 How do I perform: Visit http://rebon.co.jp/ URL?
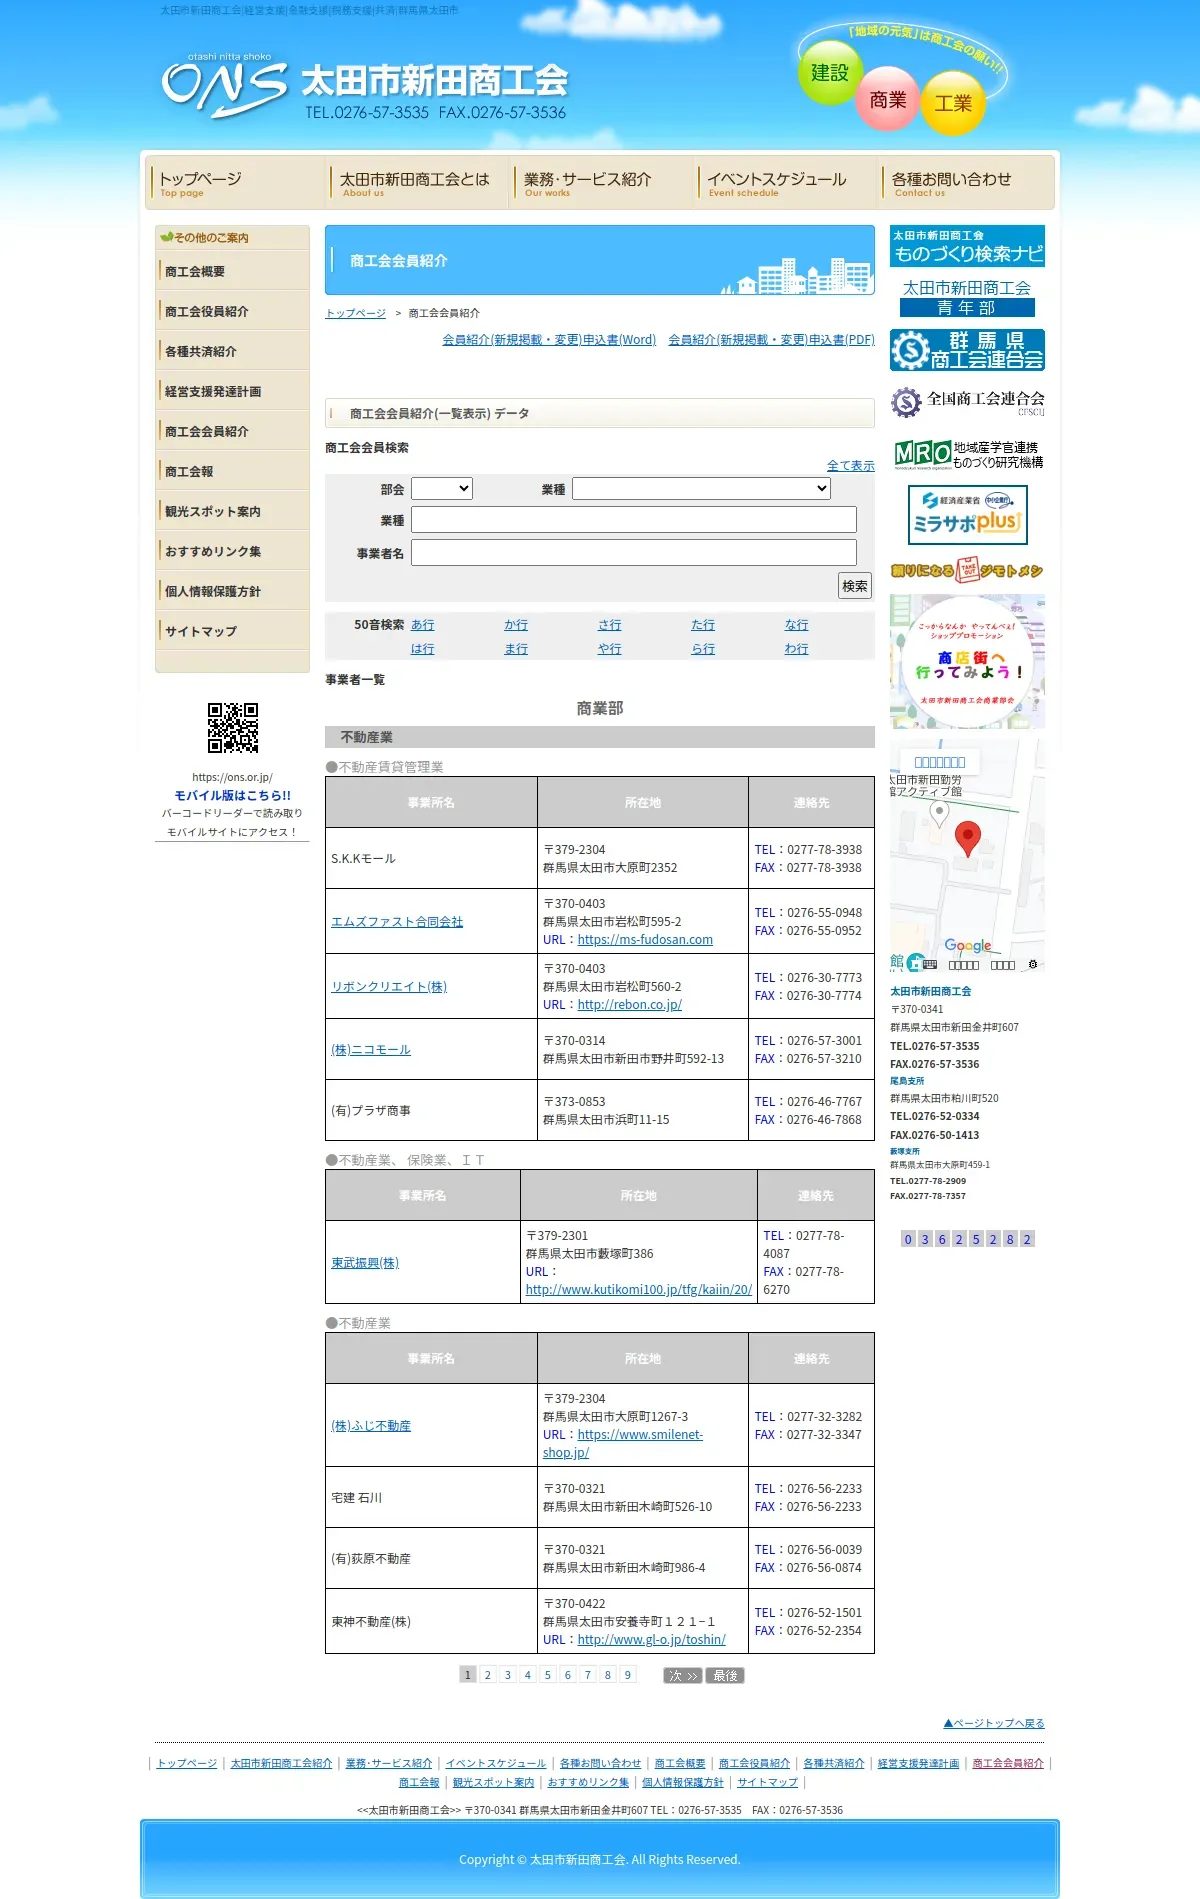629,1005
